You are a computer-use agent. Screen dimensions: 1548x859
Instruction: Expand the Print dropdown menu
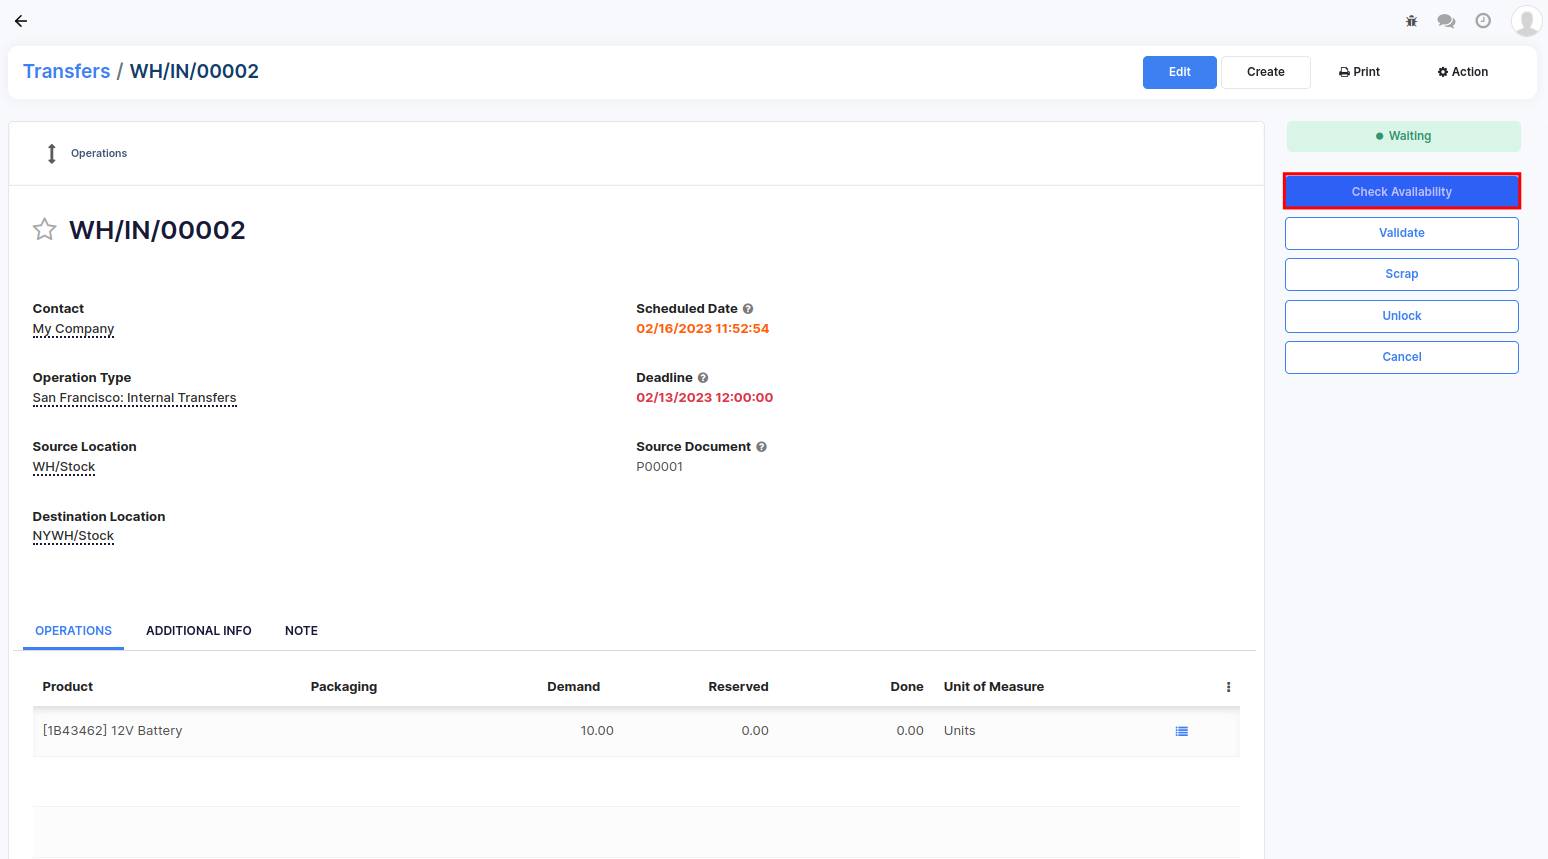click(x=1359, y=72)
